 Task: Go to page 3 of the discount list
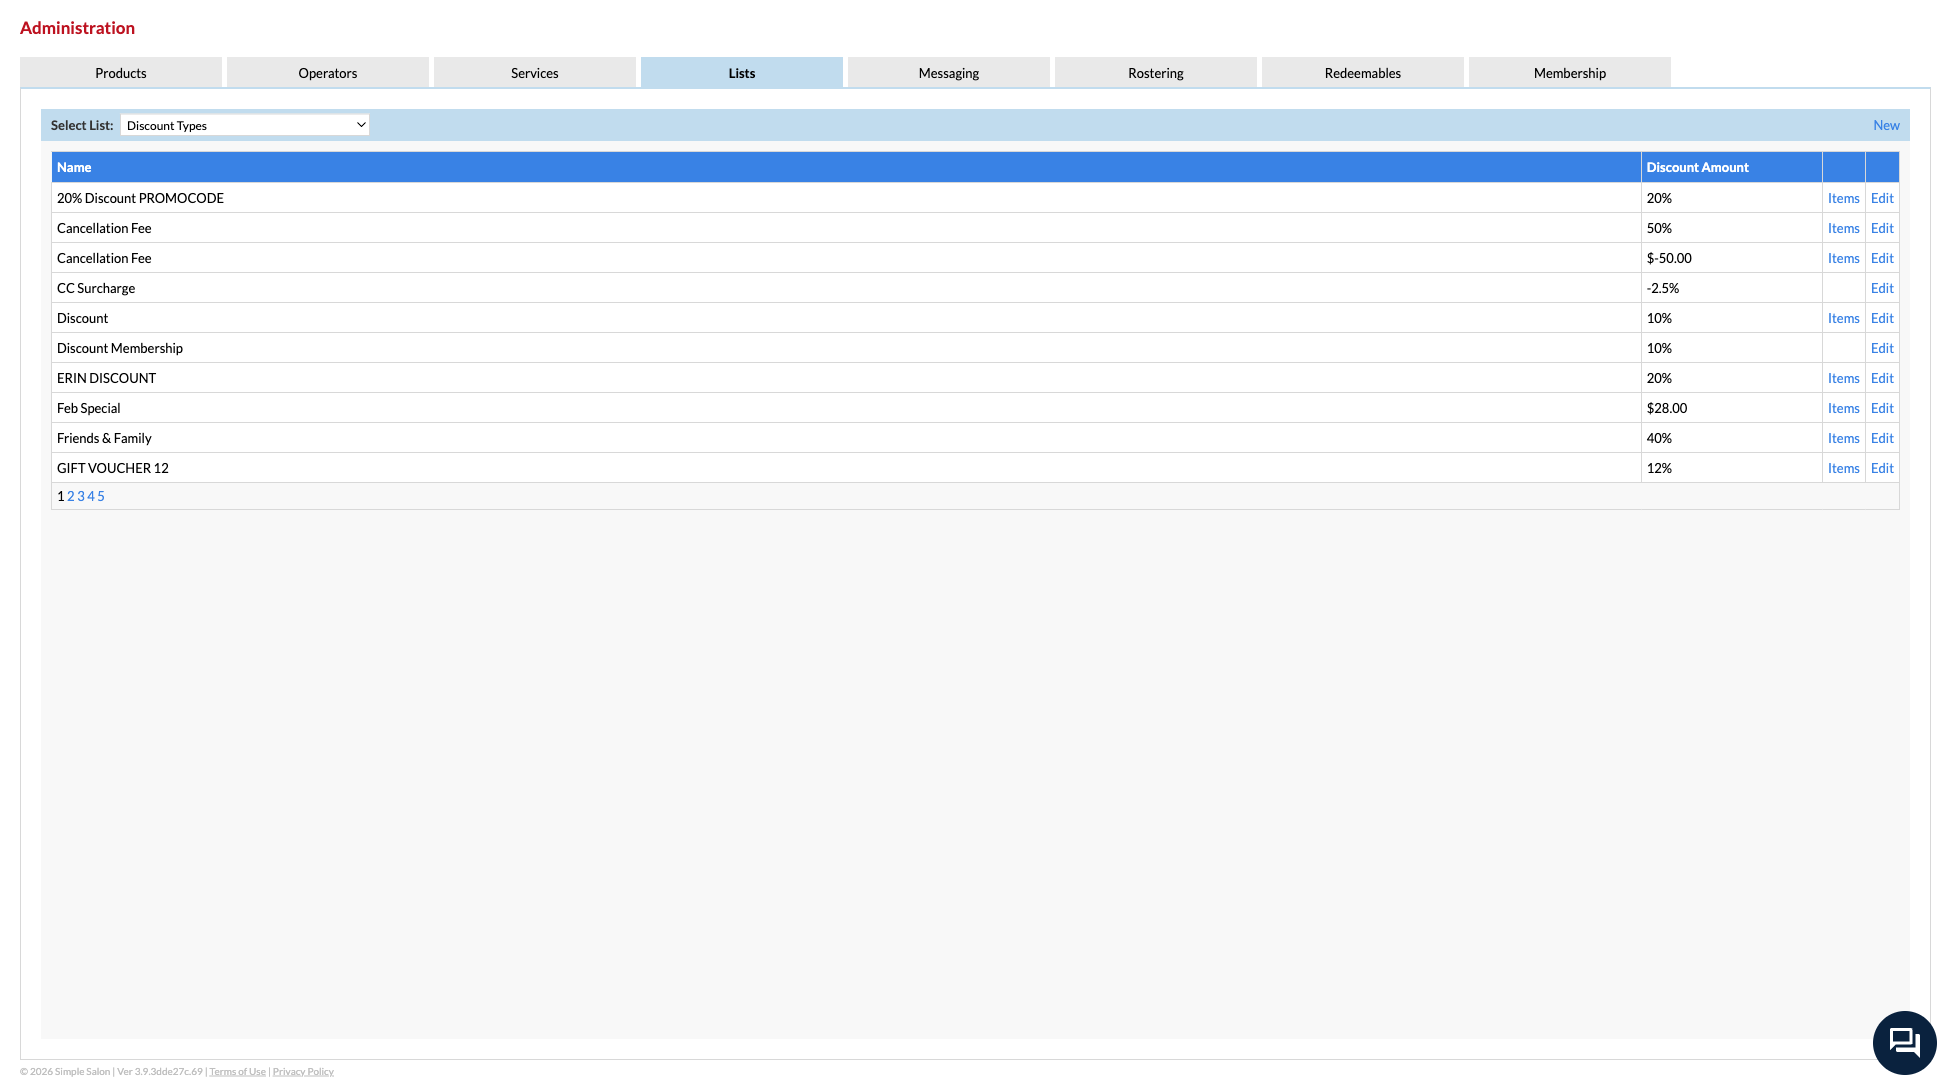(81, 496)
